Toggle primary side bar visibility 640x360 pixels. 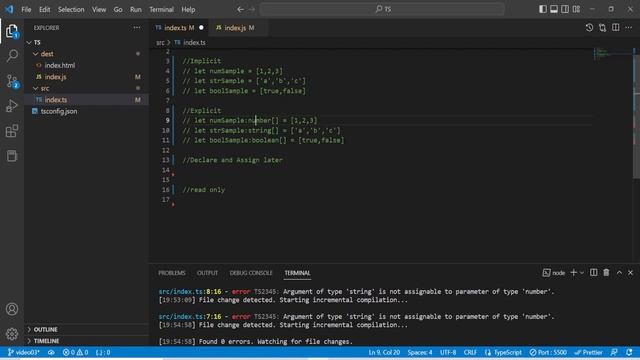tap(543, 9)
